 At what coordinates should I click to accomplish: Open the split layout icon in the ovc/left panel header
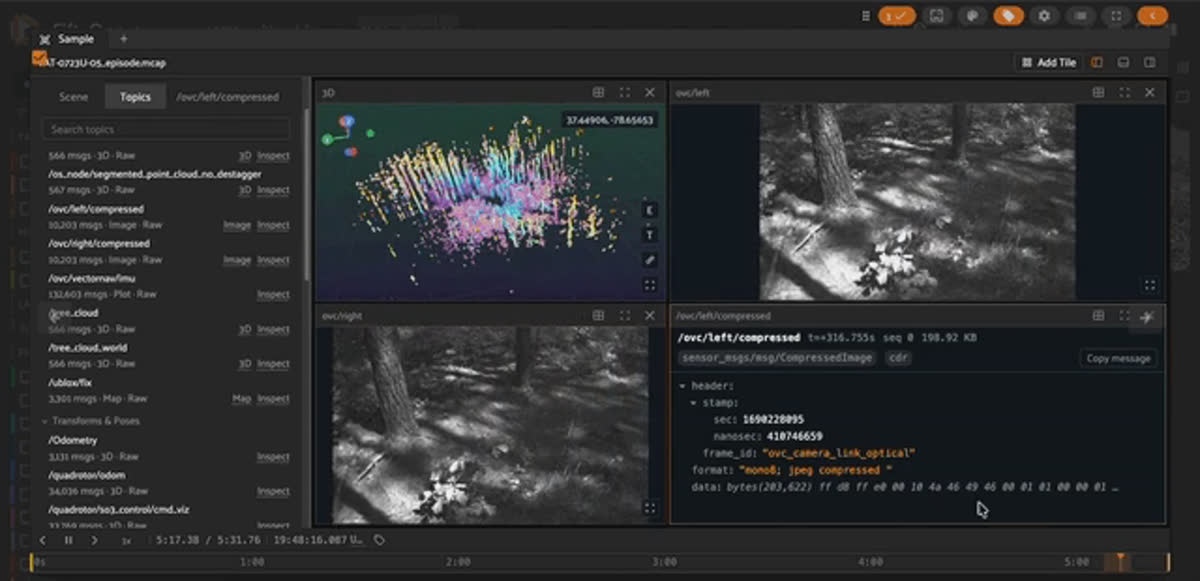point(1098,92)
